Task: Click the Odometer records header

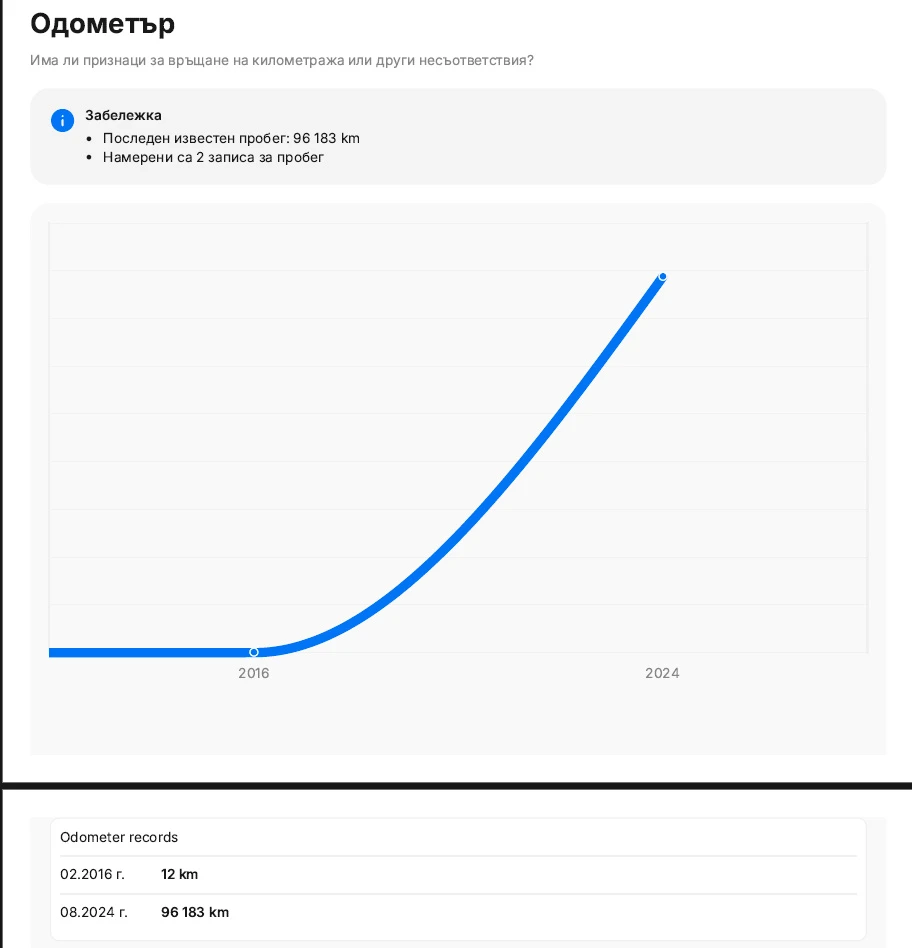Action: (x=119, y=837)
